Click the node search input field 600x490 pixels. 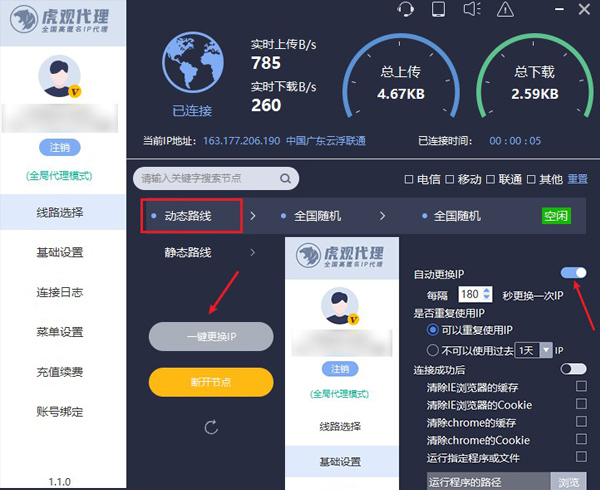pos(205,179)
